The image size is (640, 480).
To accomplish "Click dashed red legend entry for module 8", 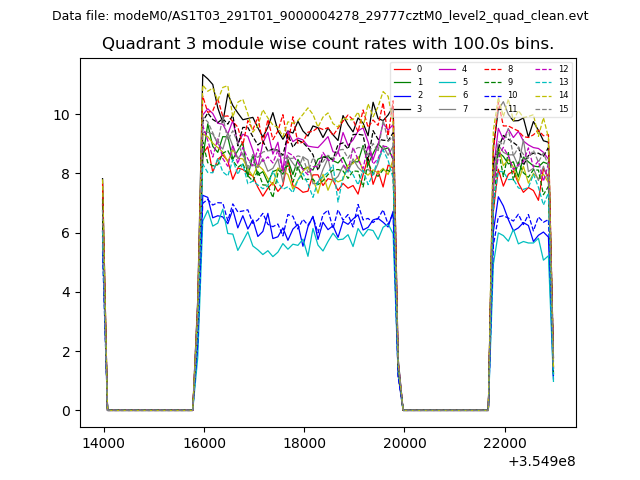I will pos(493,69).
